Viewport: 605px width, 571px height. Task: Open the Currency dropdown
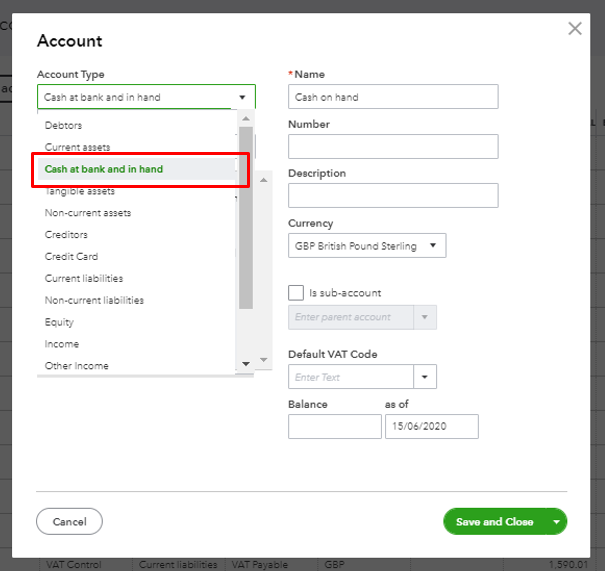(367, 246)
